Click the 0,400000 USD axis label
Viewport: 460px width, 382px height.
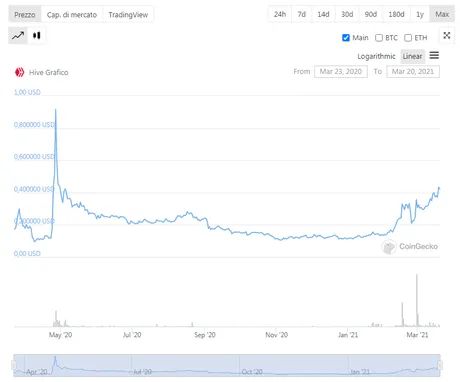pos(34,189)
